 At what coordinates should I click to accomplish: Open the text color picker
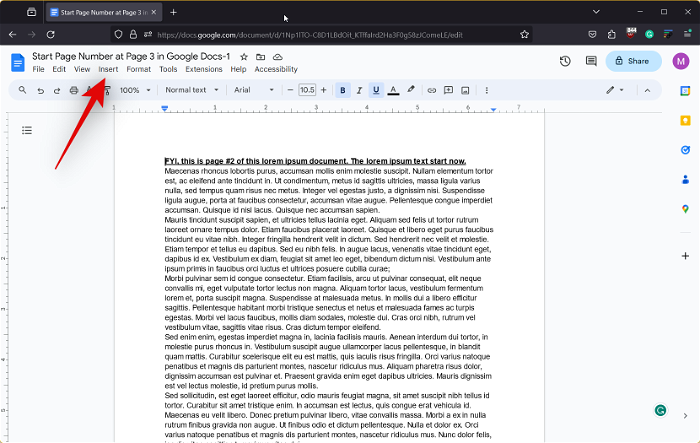393,90
